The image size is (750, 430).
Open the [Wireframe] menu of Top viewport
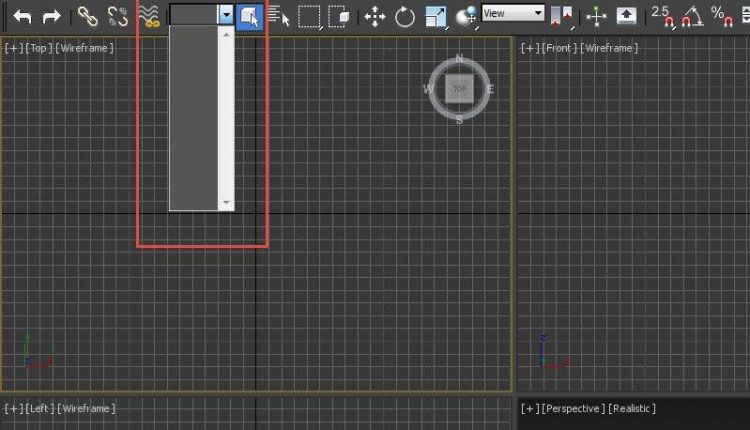pyautogui.click(x=79, y=48)
